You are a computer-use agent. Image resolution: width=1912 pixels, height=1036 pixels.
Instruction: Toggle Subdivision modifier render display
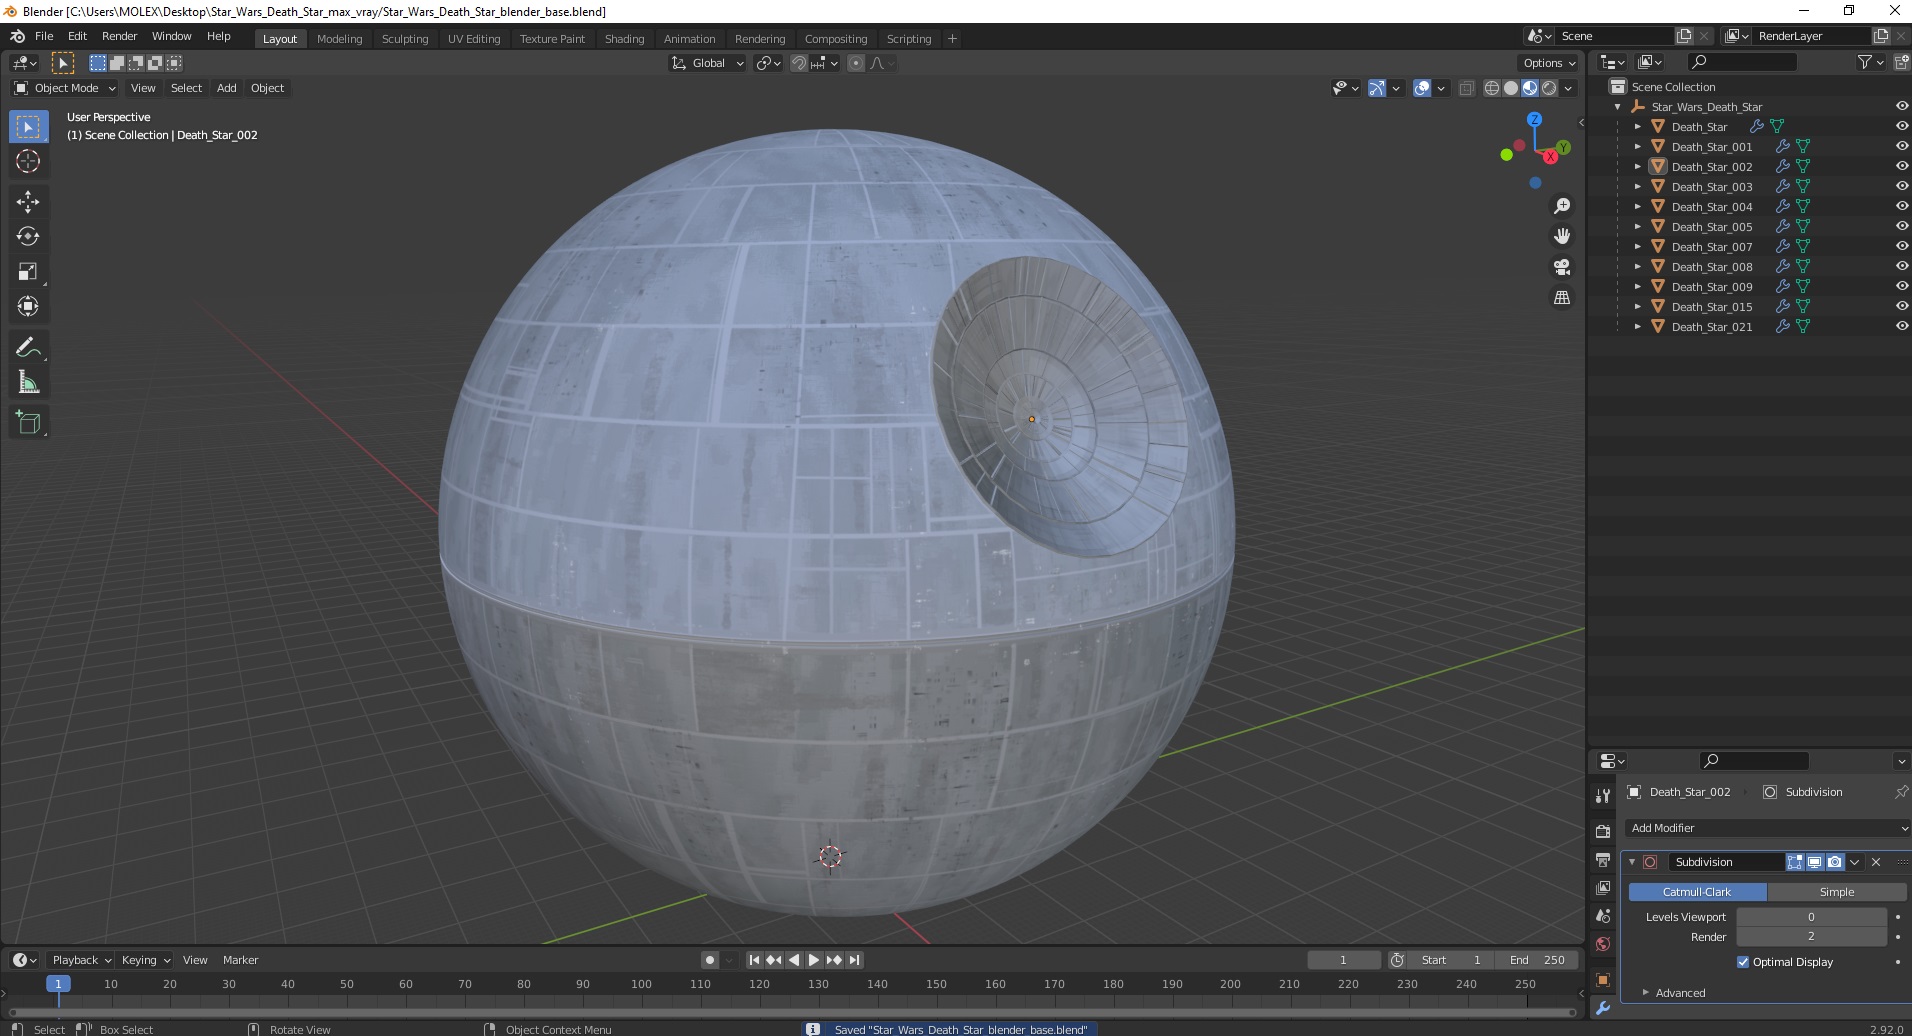click(1834, 862)
